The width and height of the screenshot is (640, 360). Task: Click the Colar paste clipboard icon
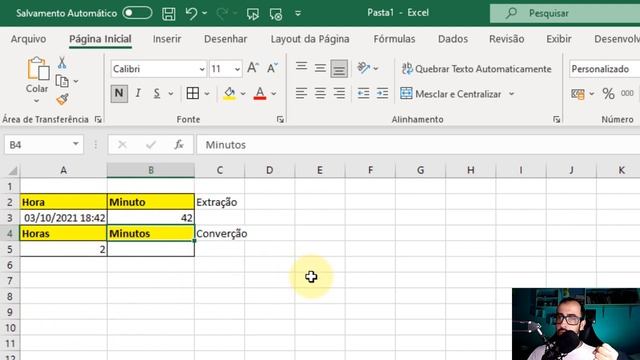[x=38, y=69]
